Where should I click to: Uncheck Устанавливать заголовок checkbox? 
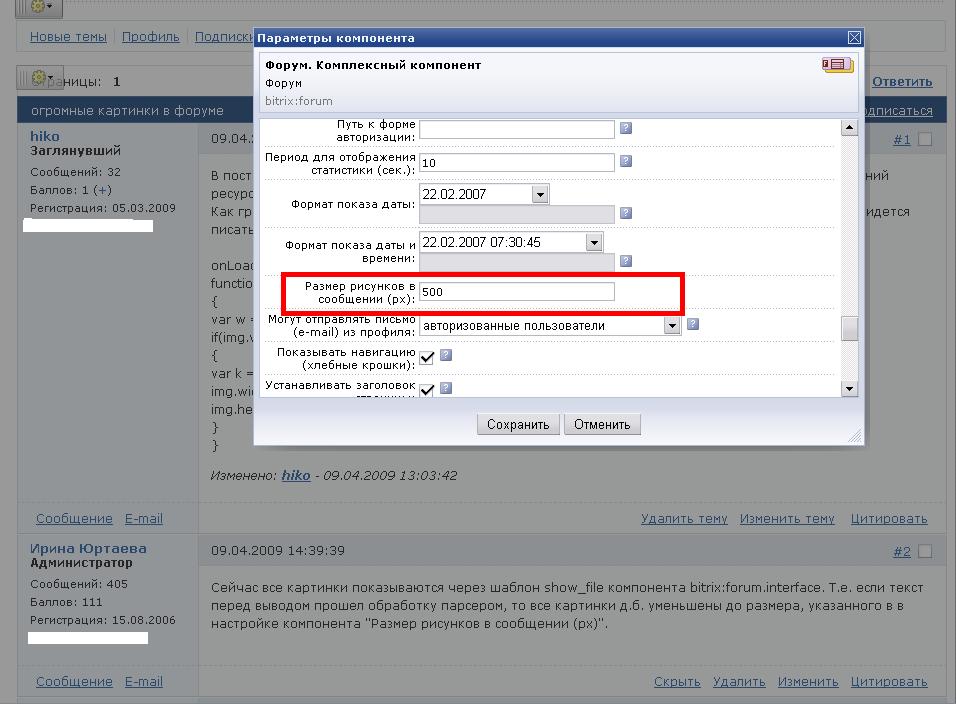427,390
